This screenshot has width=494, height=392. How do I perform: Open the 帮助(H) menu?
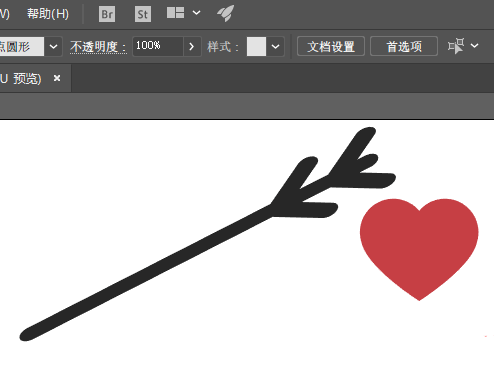tap(48, 14)
